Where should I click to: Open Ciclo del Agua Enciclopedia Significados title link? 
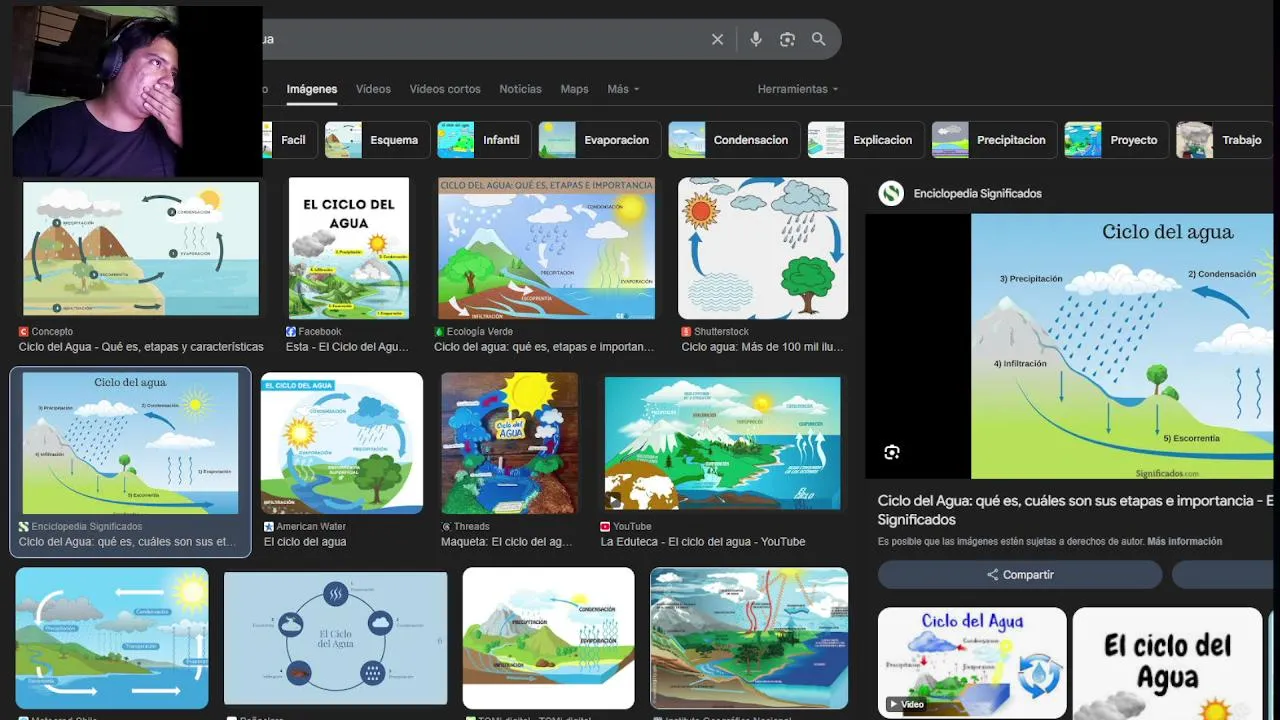(1076, 510)
